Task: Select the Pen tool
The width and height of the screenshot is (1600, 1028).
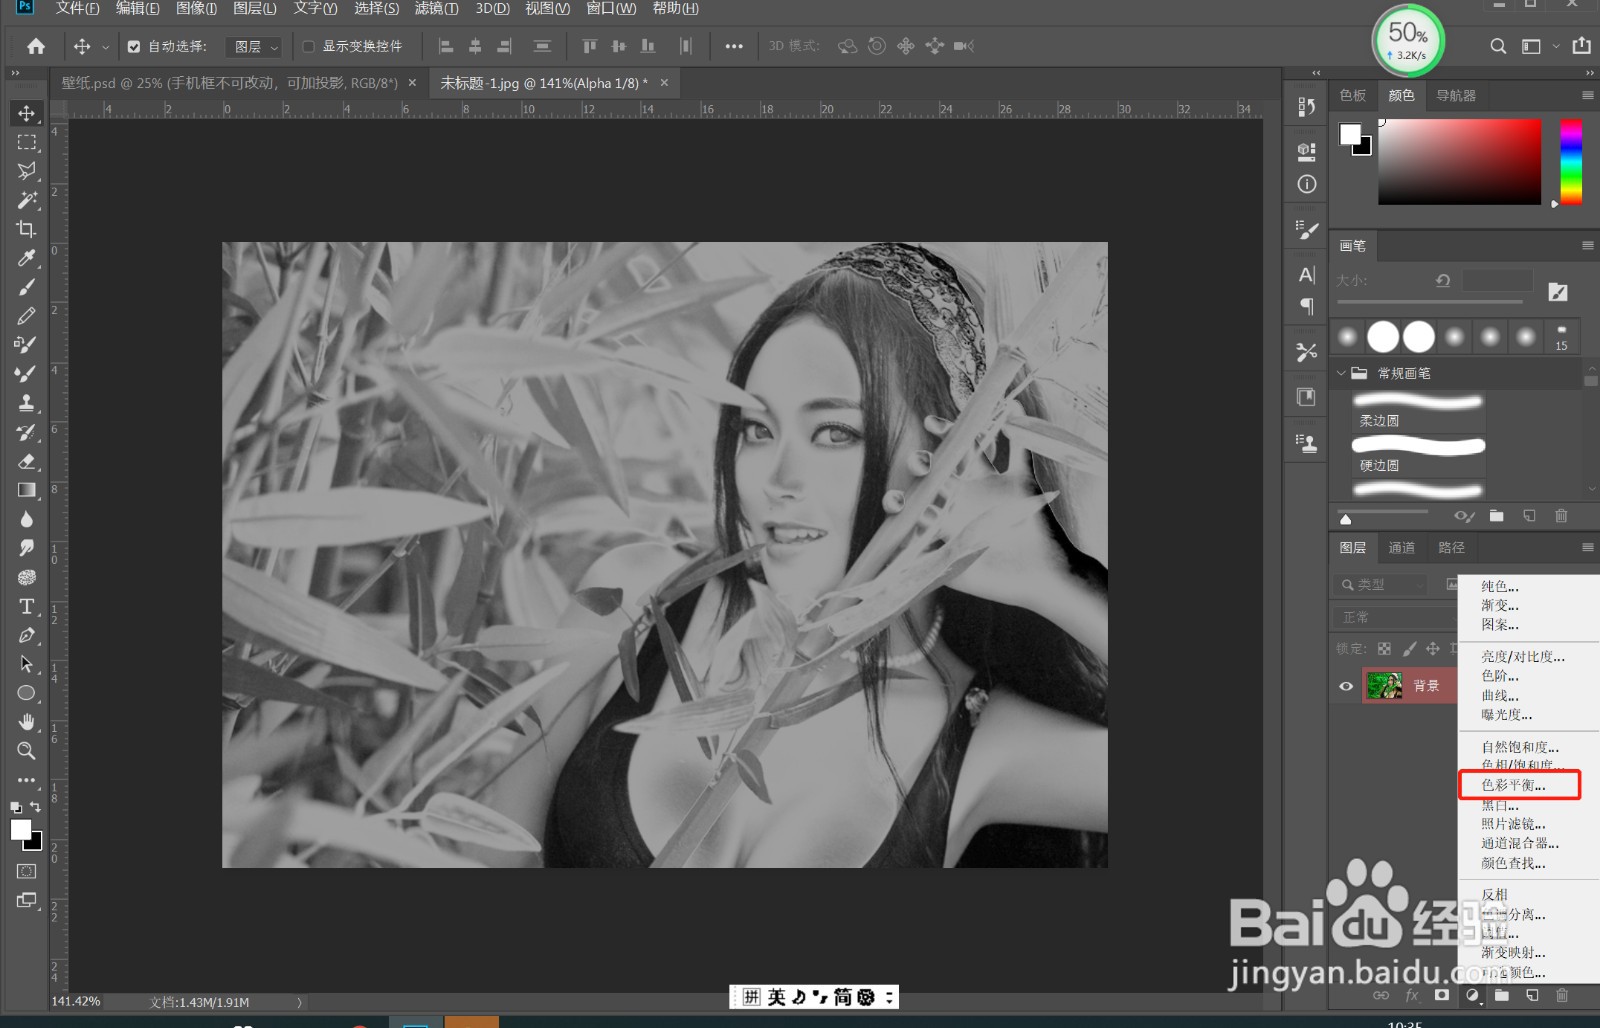Action: (x=27, y=635)
